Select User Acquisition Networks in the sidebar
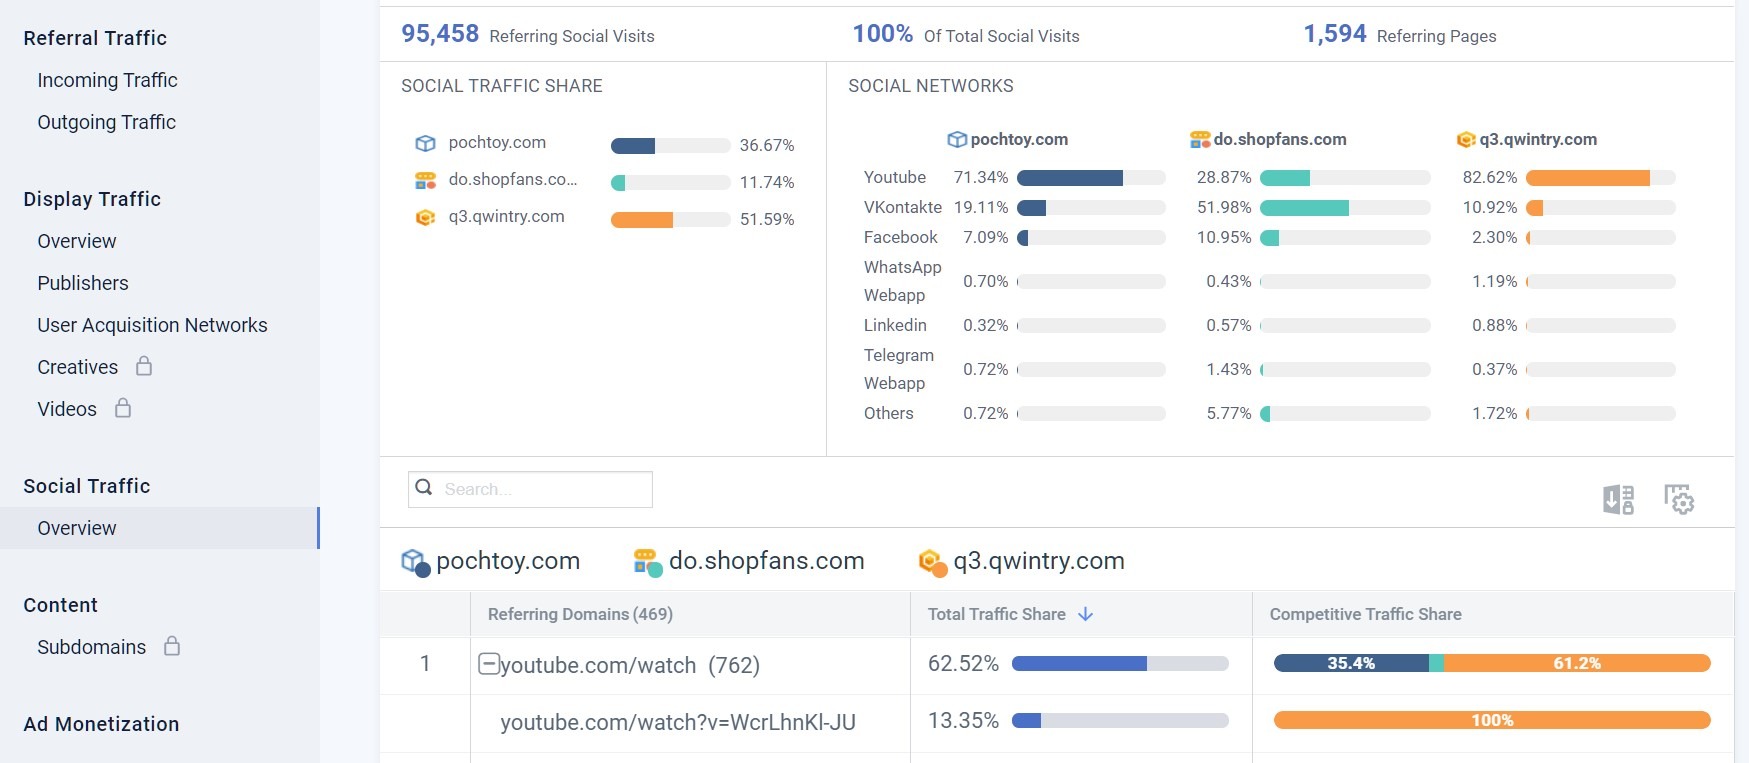 [x=152, y=325]
